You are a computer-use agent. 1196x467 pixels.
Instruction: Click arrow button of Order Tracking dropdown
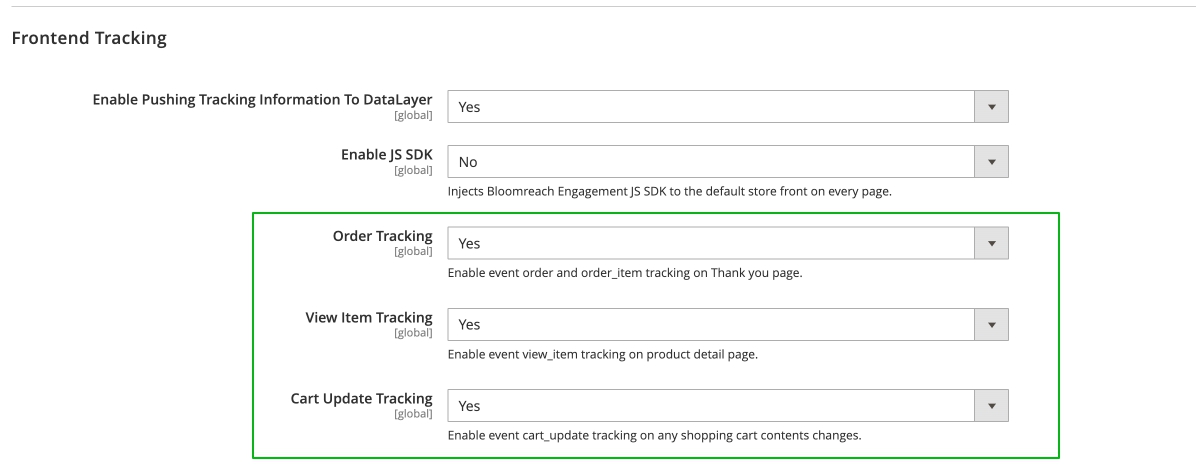(991, 243)
